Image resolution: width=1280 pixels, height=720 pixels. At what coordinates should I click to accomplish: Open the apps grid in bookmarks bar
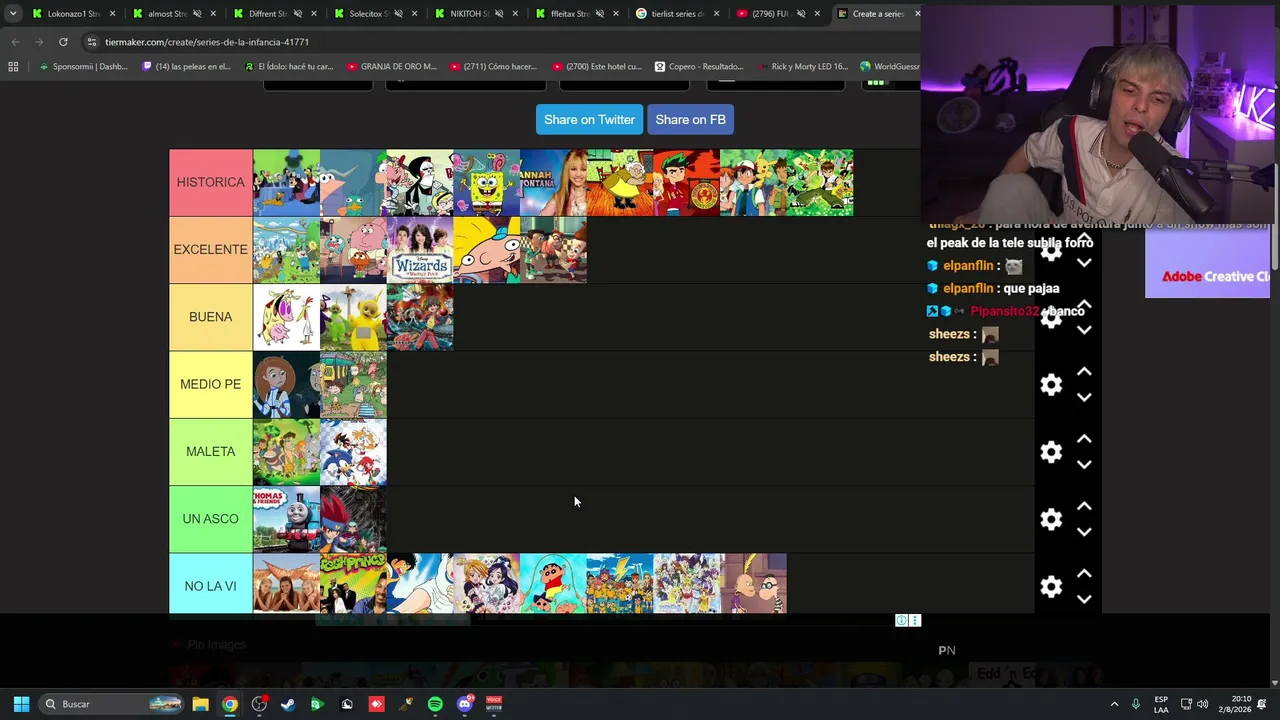coord(13,67)
